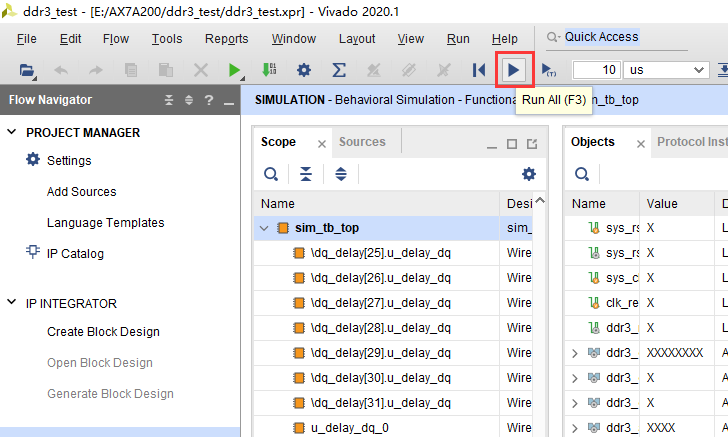The height and width of the screenshot is (437, 728).
Task: Click the sigma report icon in toolbar
Action: click(339, 71)
